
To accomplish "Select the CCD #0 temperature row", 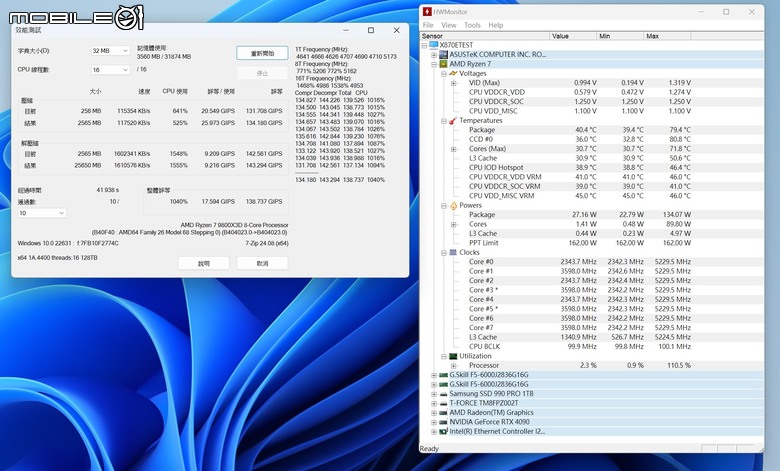I will coord(592,139).
